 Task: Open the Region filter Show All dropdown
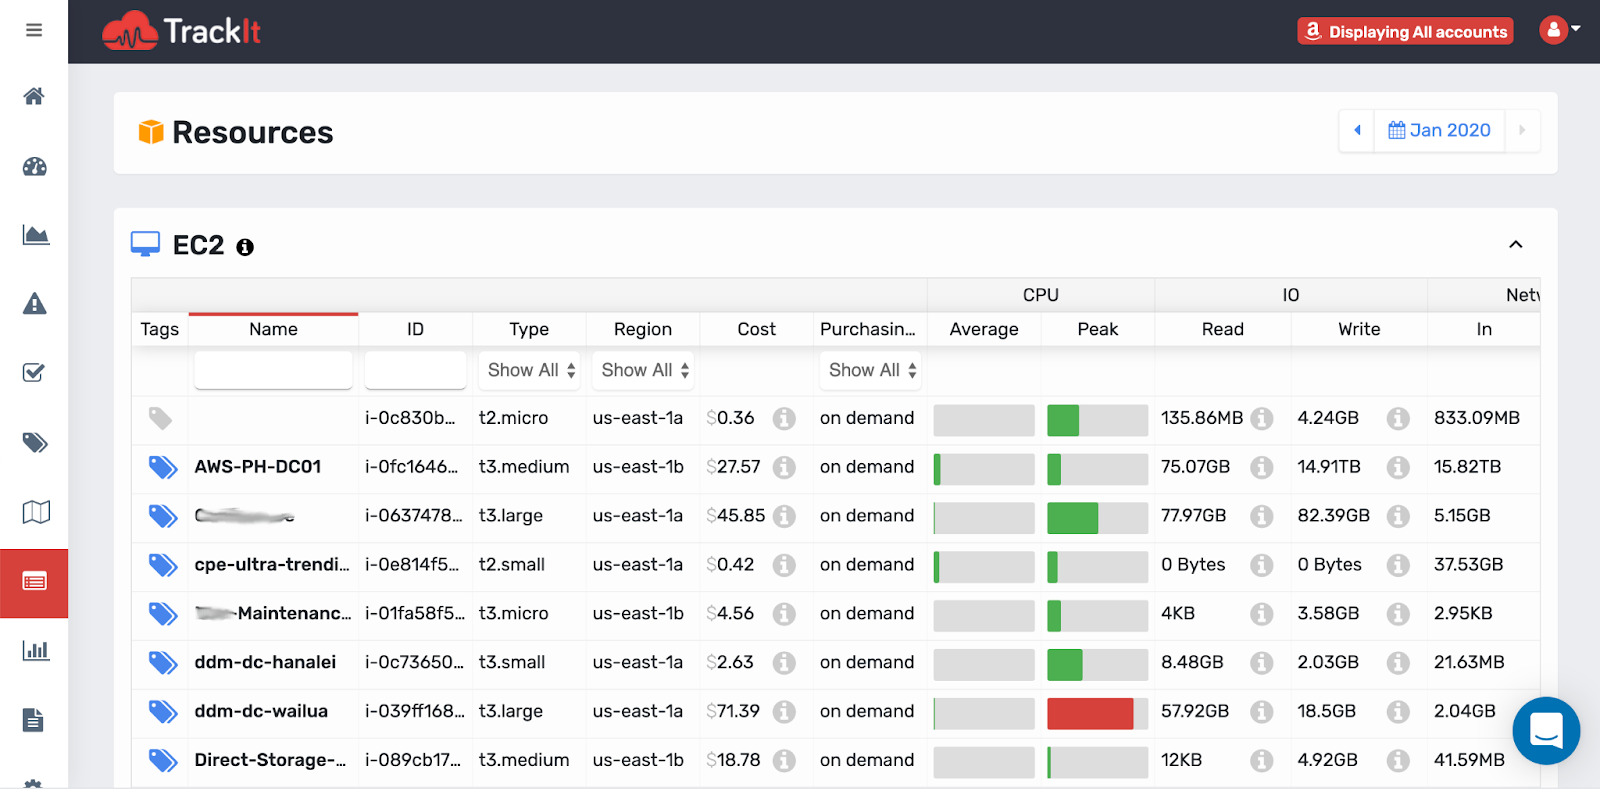click(x=644, y=370)
